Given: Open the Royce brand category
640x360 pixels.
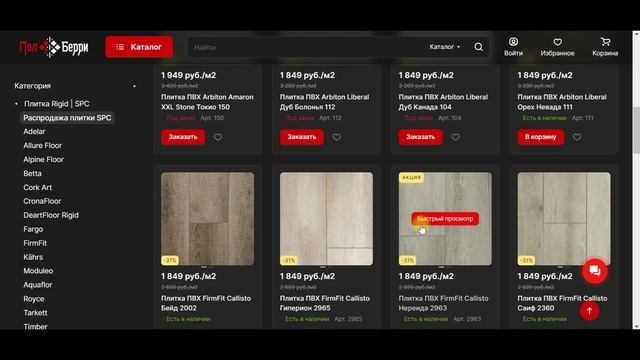Looking at the screenshot, I should [x=33, y=299].
